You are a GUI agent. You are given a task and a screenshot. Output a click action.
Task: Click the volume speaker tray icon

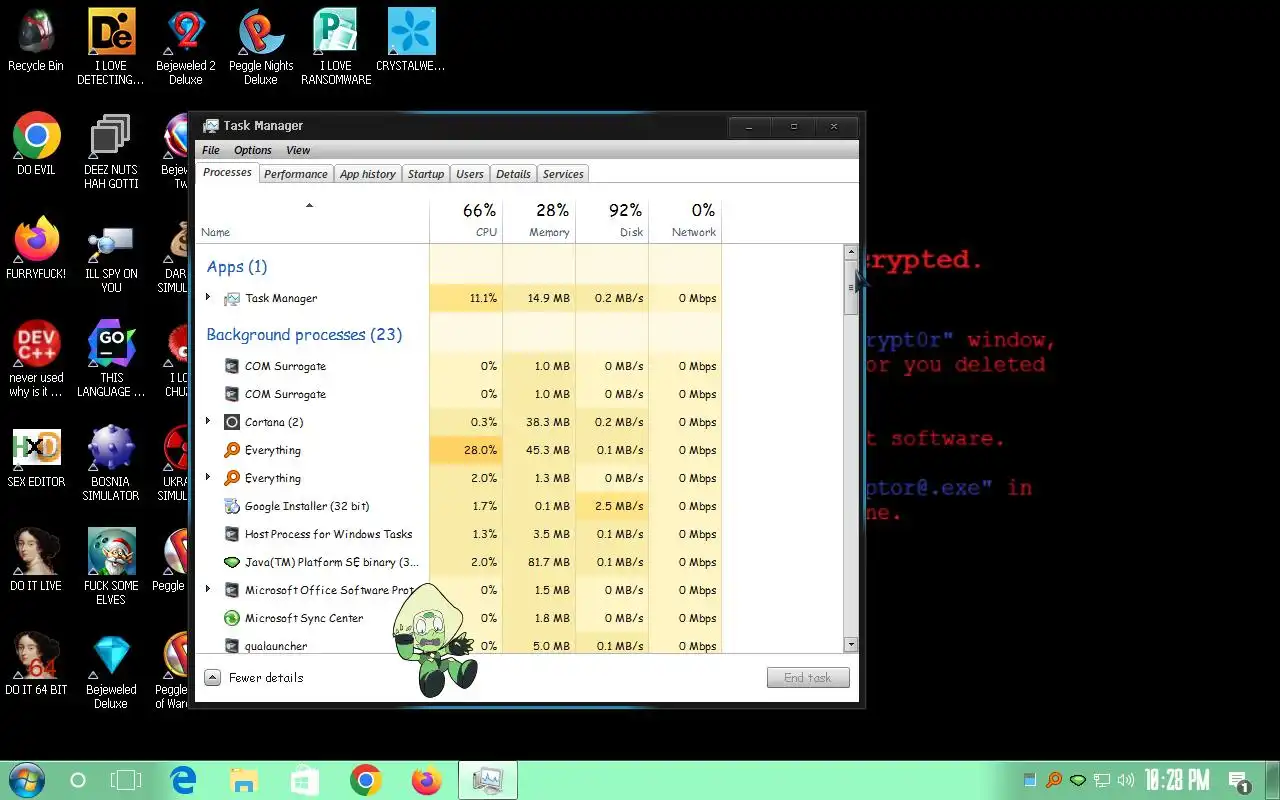(x=1127, y=780)
